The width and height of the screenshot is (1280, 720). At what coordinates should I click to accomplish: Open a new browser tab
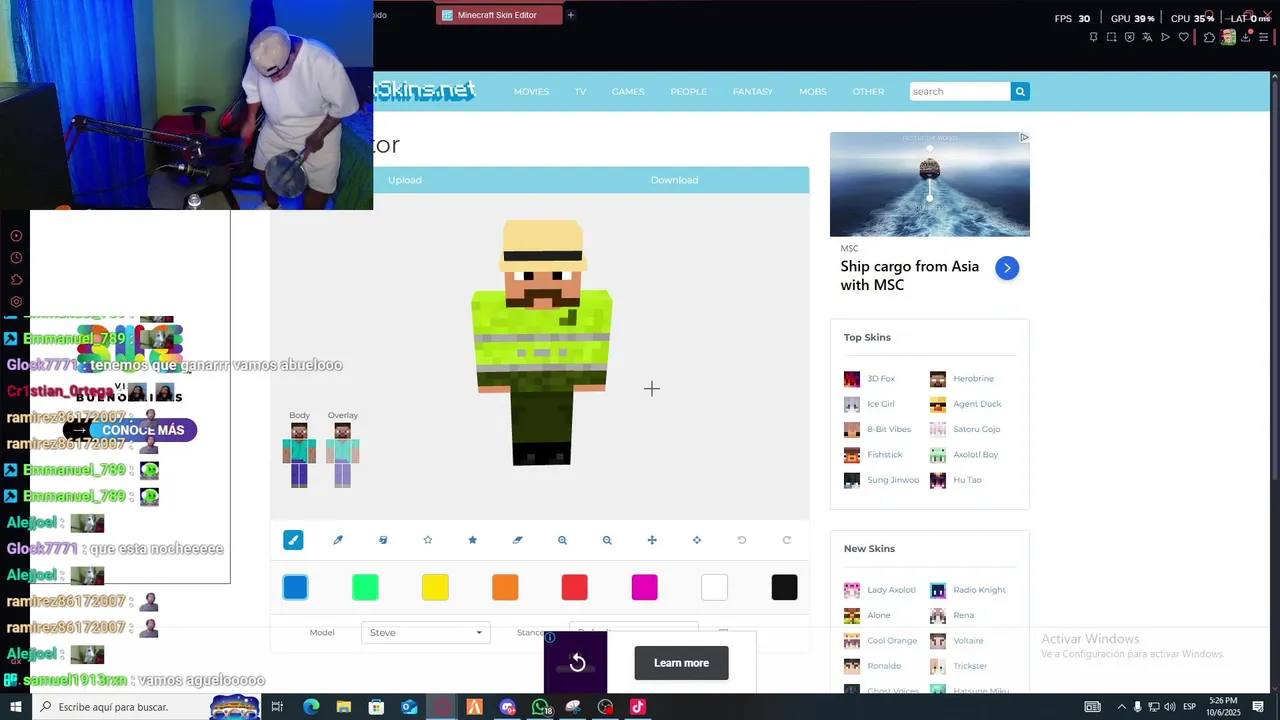click(x=571, y=15)
